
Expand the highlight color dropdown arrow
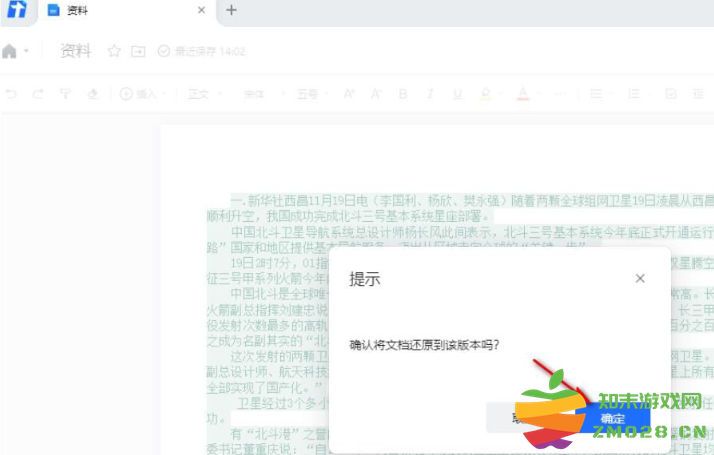pos(499,94)
